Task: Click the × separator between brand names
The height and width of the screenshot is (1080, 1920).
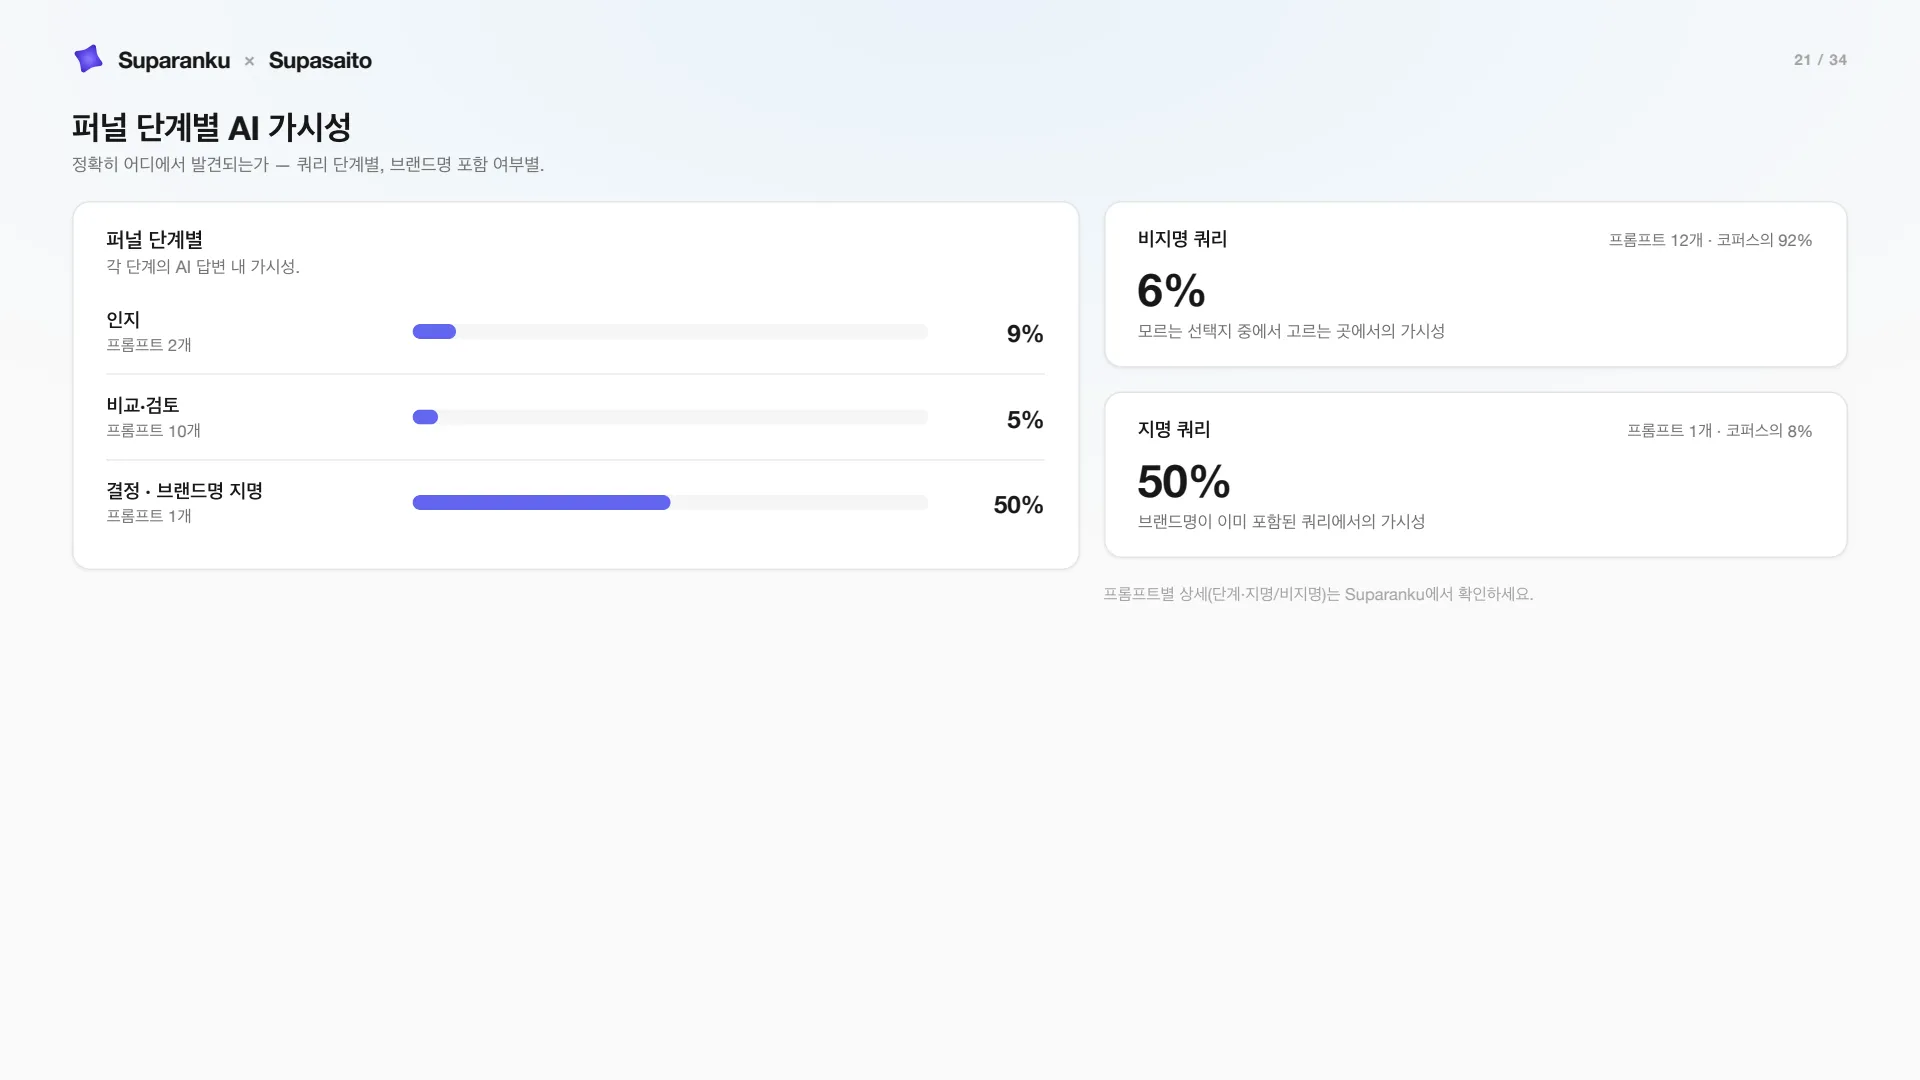Action: tap(249, 61)
